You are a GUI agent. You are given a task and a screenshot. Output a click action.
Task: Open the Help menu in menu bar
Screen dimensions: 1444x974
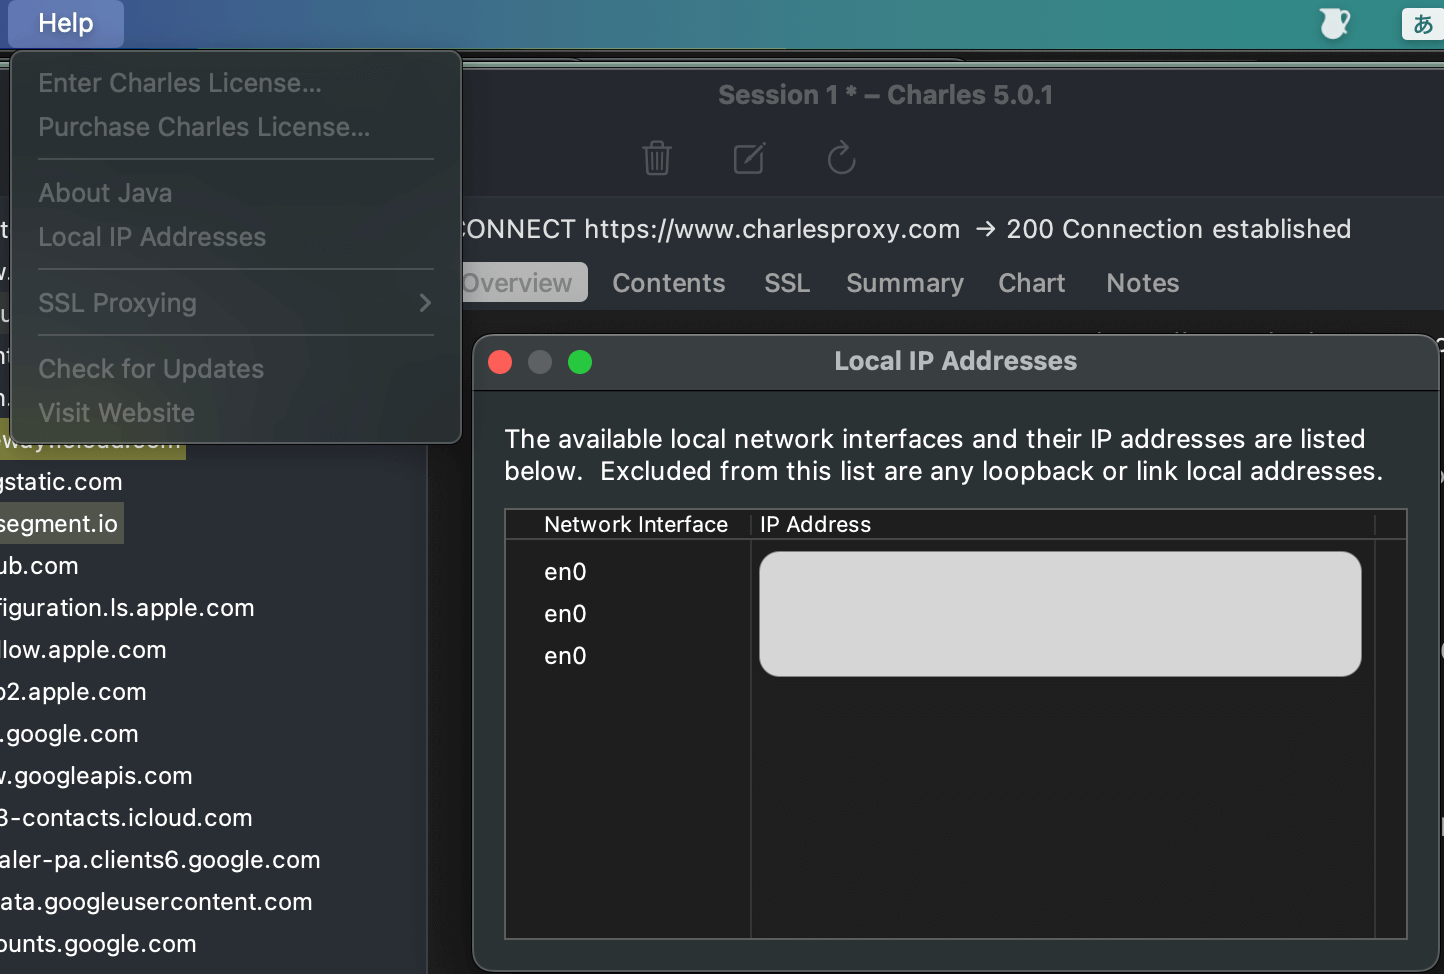[66, 23]
